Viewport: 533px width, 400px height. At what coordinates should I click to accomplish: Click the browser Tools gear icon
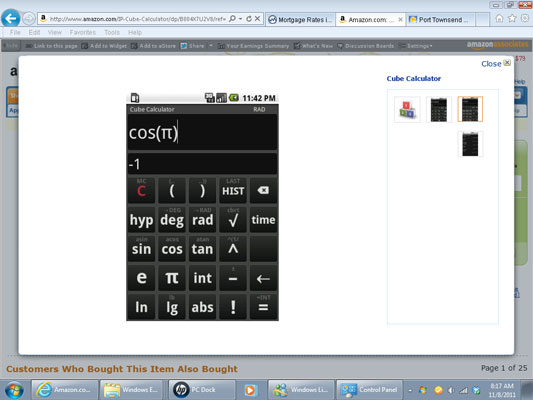coord(525,19)
